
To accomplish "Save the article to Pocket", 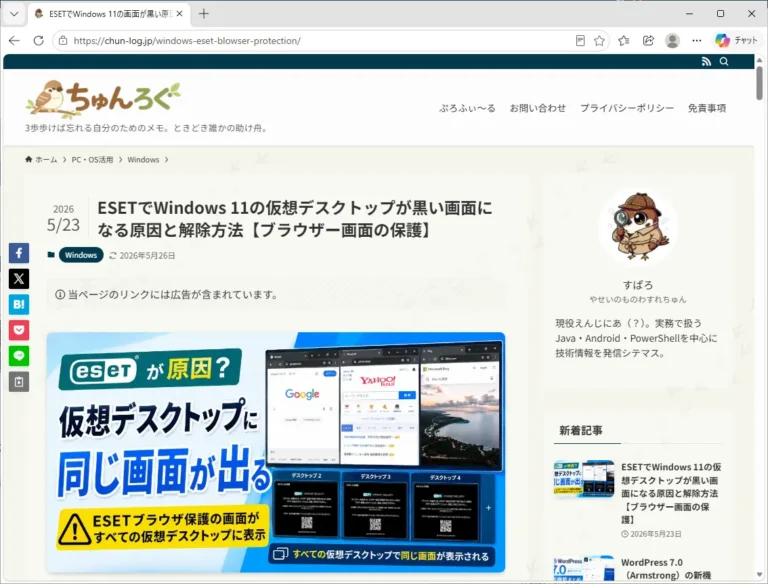I will tap(19, 330).
